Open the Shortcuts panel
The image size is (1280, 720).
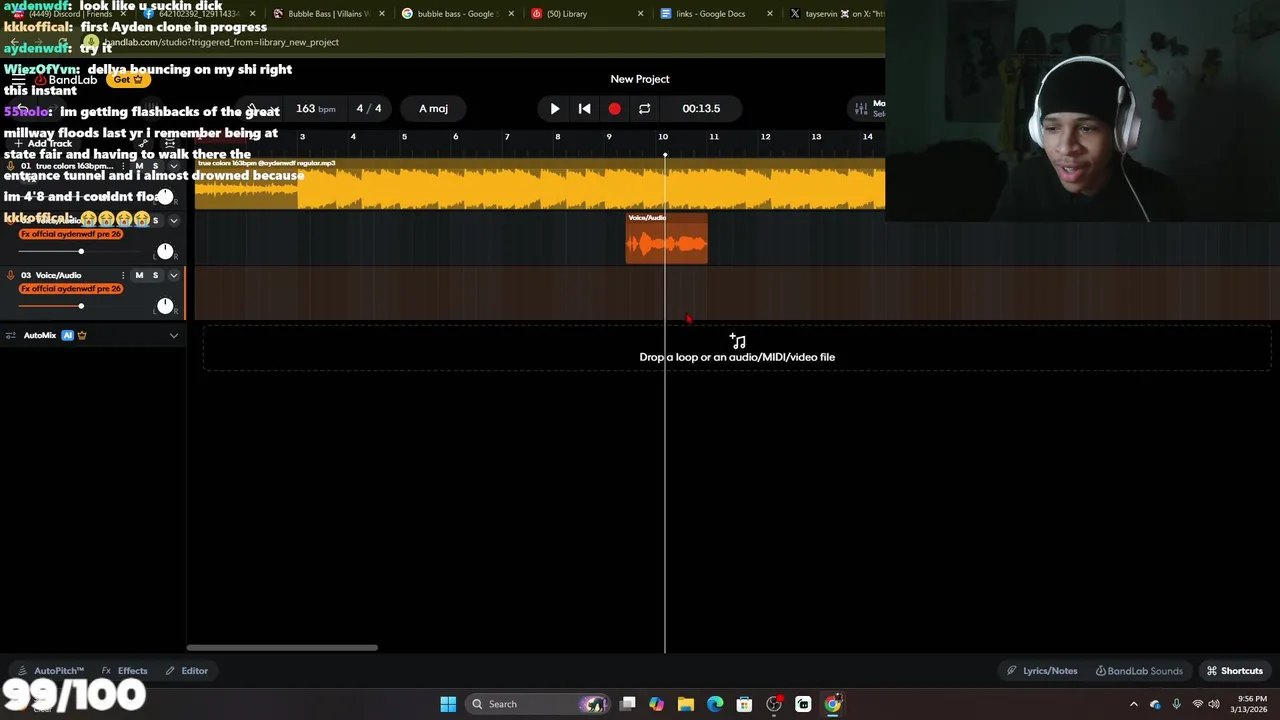point(1235,671)
